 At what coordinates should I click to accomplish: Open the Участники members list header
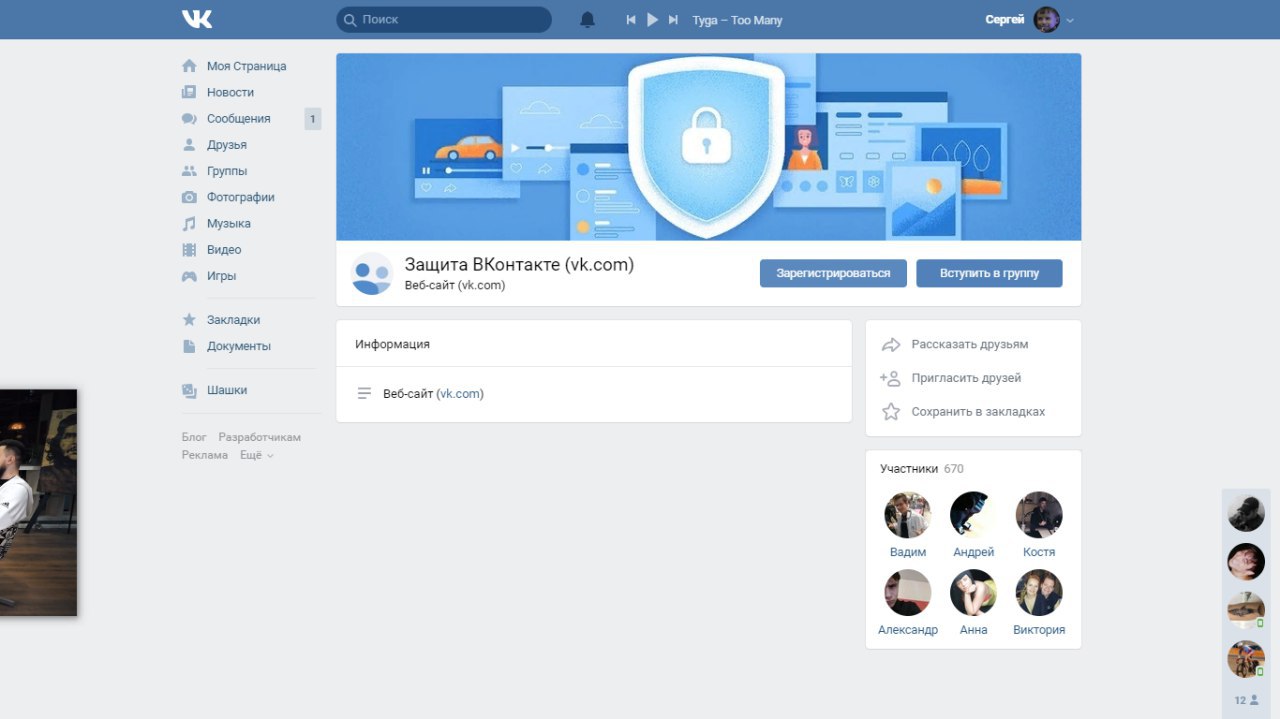(x=921, y=468)
